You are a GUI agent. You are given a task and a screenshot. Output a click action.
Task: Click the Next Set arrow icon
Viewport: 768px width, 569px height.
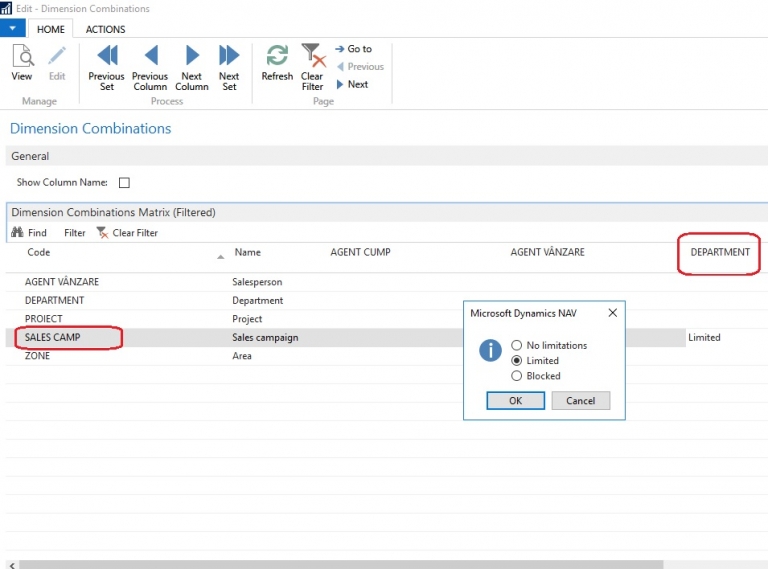coord(229,56)
